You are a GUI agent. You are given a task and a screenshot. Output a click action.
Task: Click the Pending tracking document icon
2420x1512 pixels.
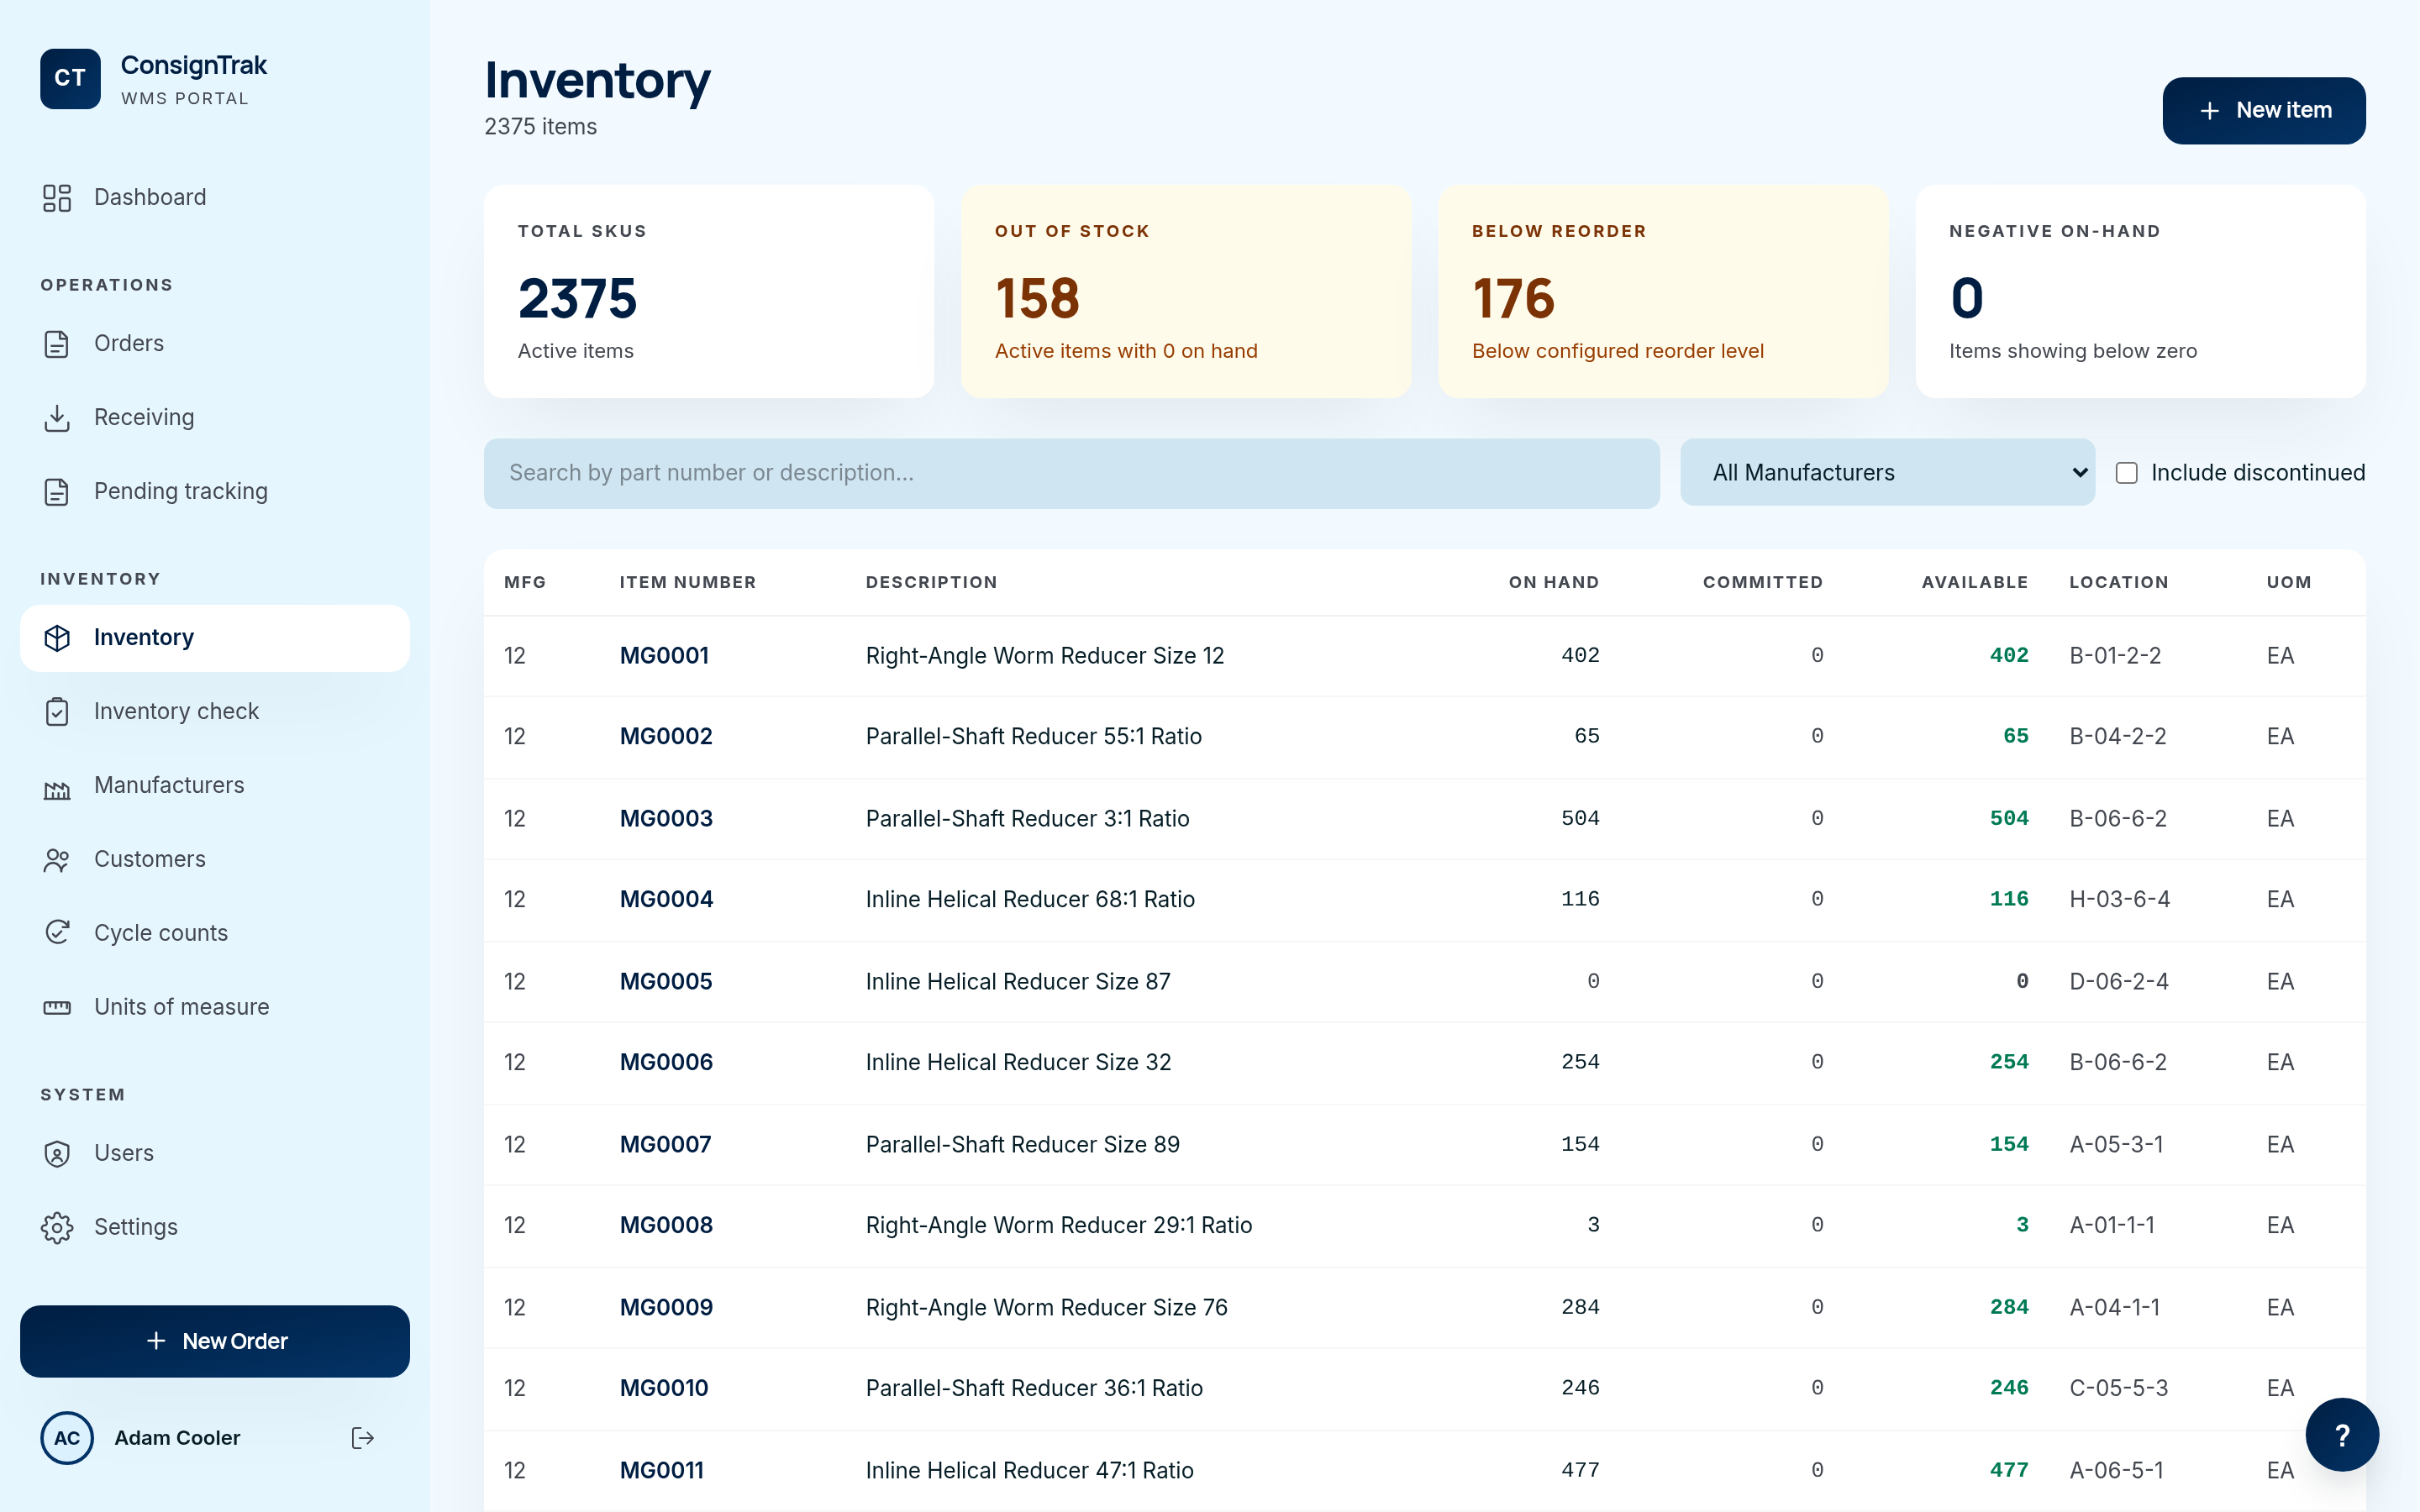tap(57, 491)
